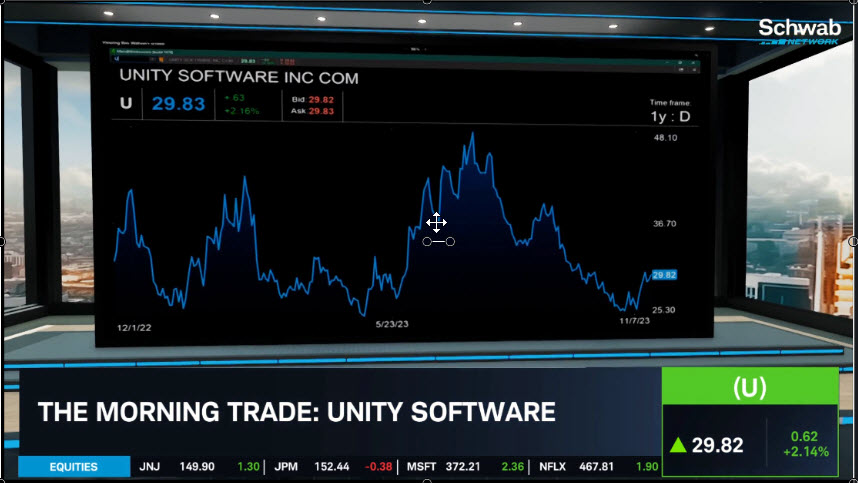The image size is (858, 483).
Task: Click the U symbol beside the blue price
Action: 126,103
